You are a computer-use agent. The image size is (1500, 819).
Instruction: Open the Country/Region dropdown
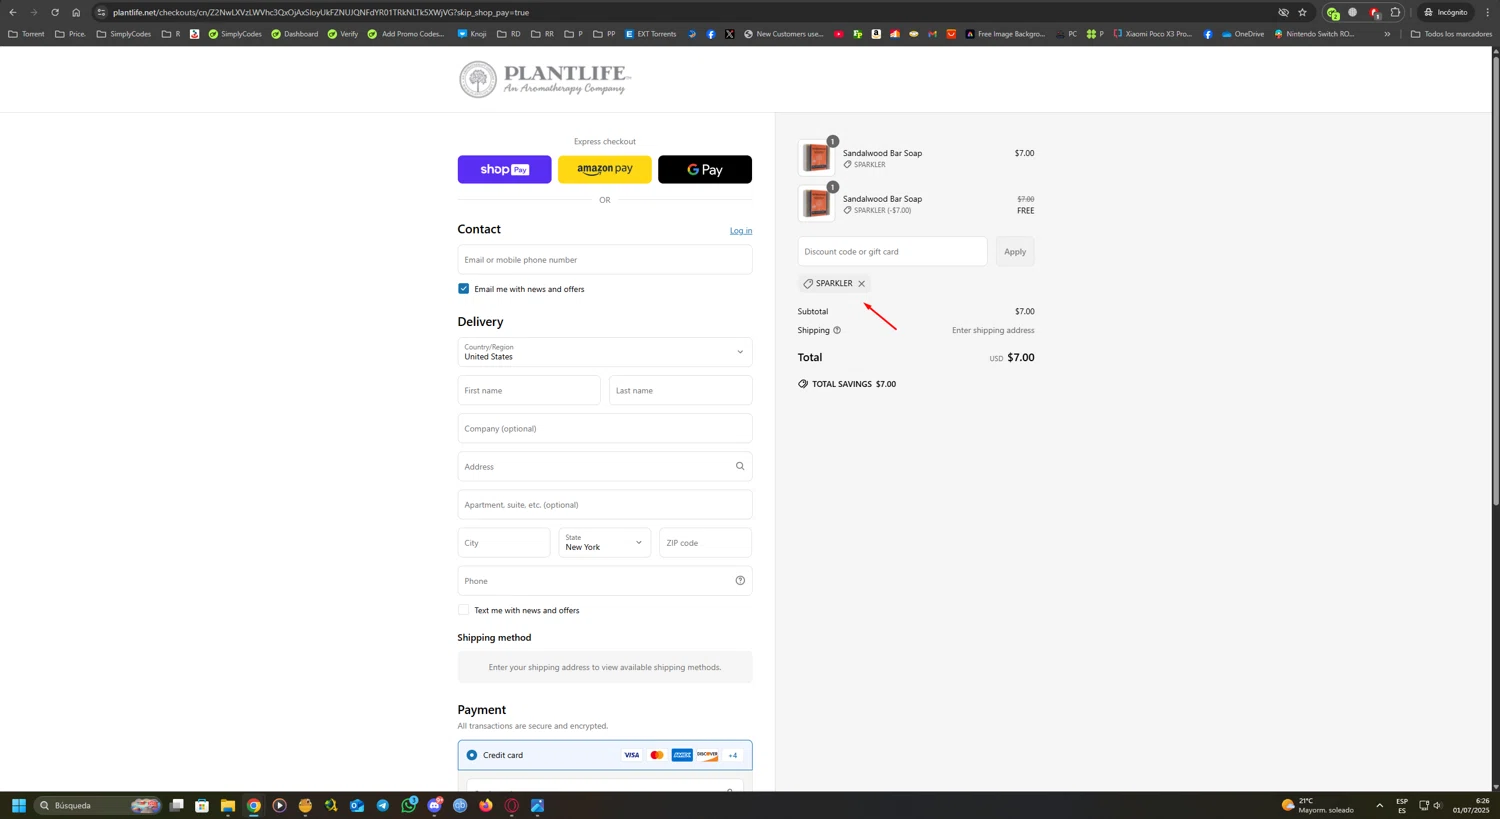tap(605, 352)
